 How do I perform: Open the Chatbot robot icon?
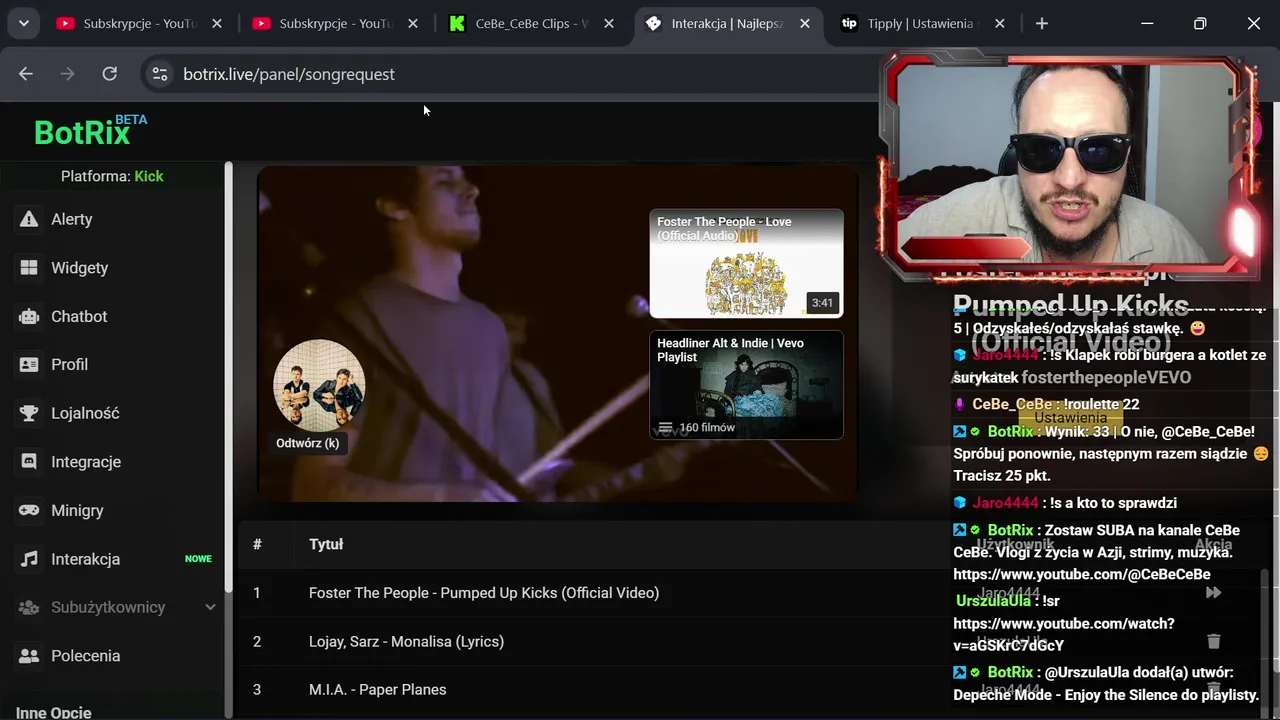pos(29,316)
